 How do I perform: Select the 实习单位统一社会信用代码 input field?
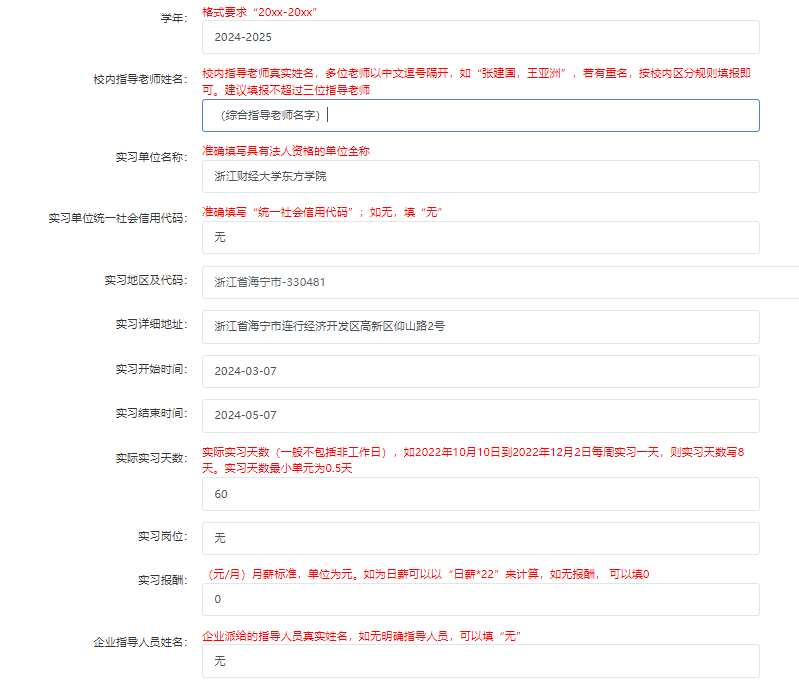pos(480,237)
